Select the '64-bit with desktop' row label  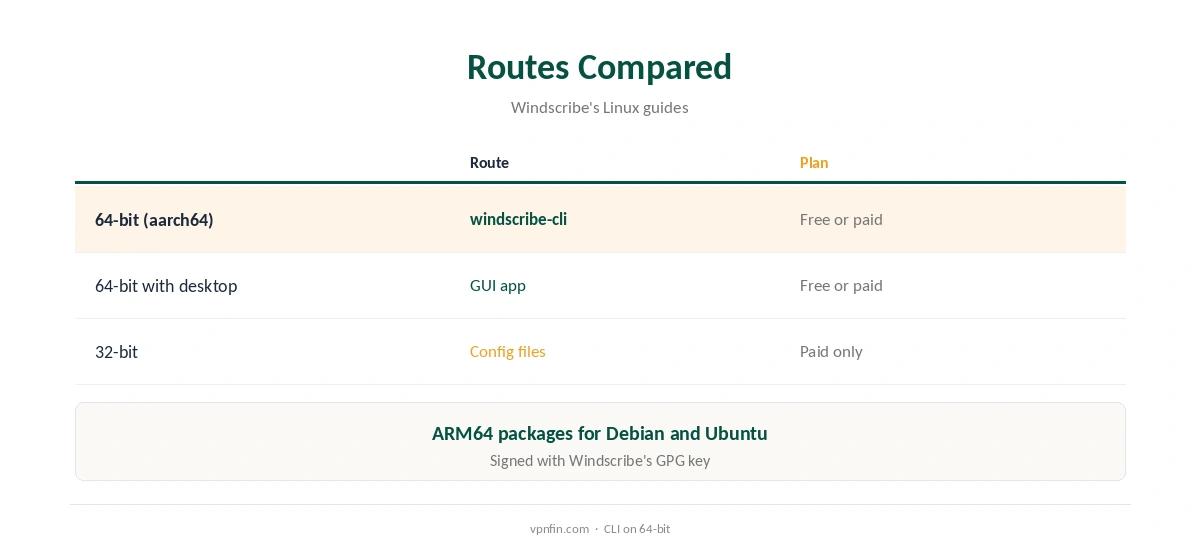(166, 286)
